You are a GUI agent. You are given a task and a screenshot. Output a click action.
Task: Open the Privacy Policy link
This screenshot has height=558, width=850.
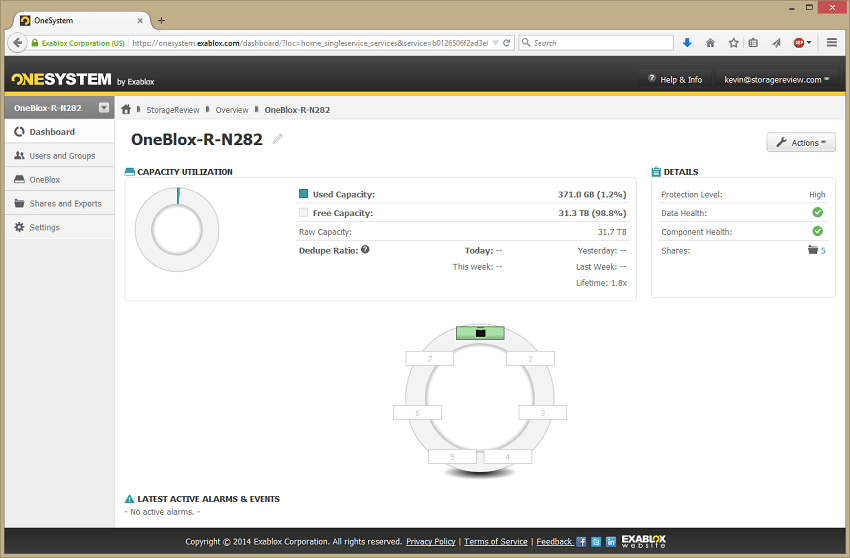(430, 541)
